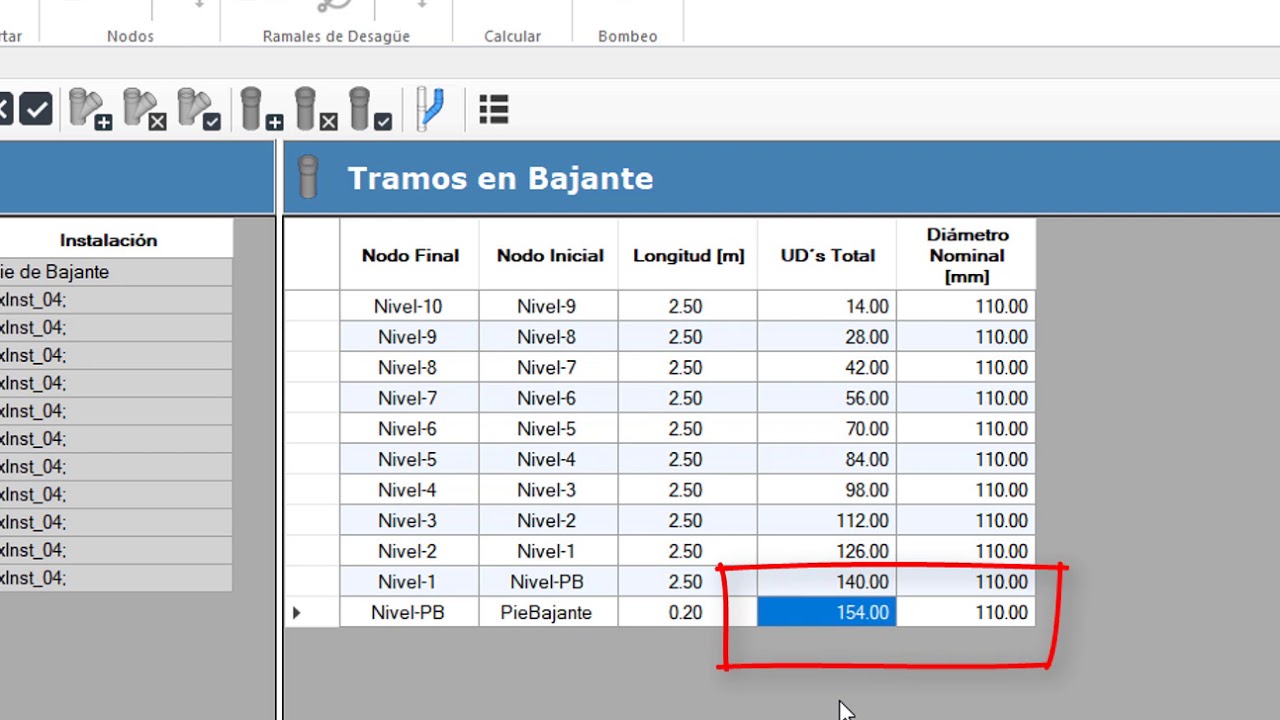Select the highlighted 154.00 cell

pos(827,612)
